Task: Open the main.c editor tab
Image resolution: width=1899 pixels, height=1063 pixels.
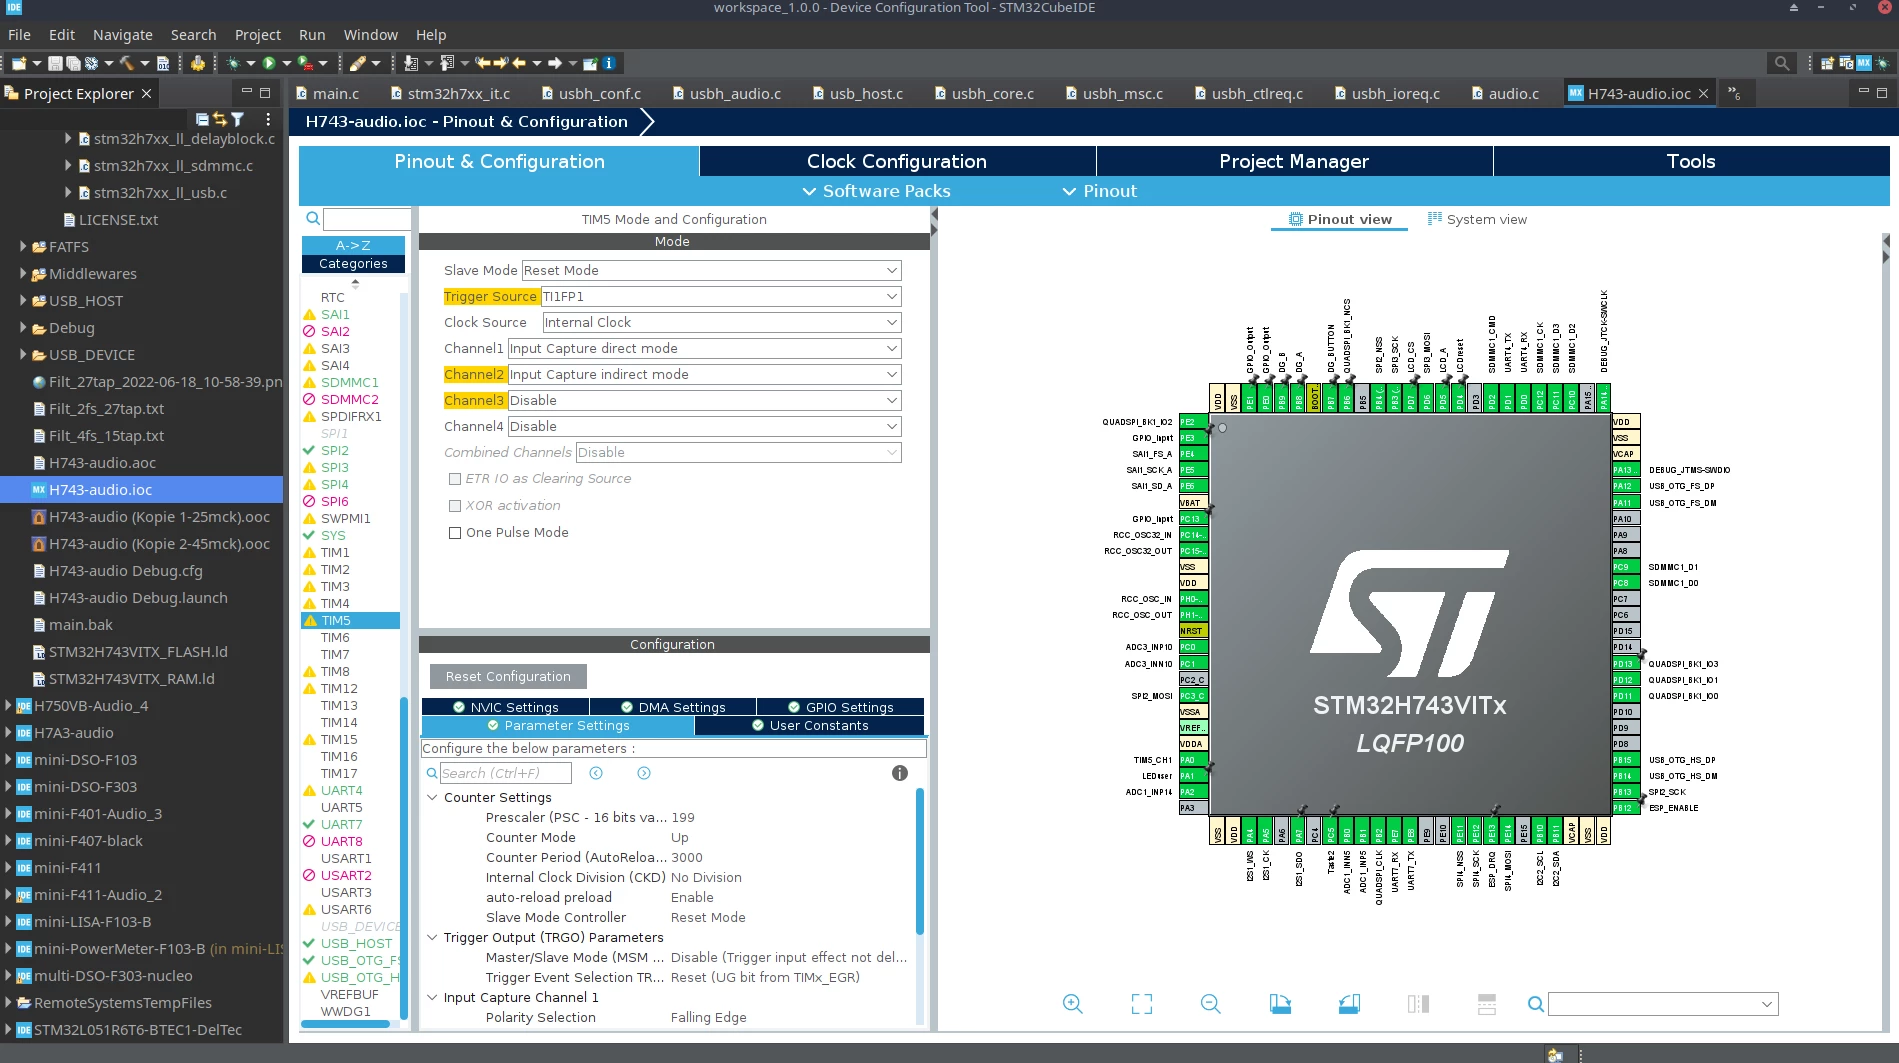Action: pyautogui.click(x=327, y=94)
